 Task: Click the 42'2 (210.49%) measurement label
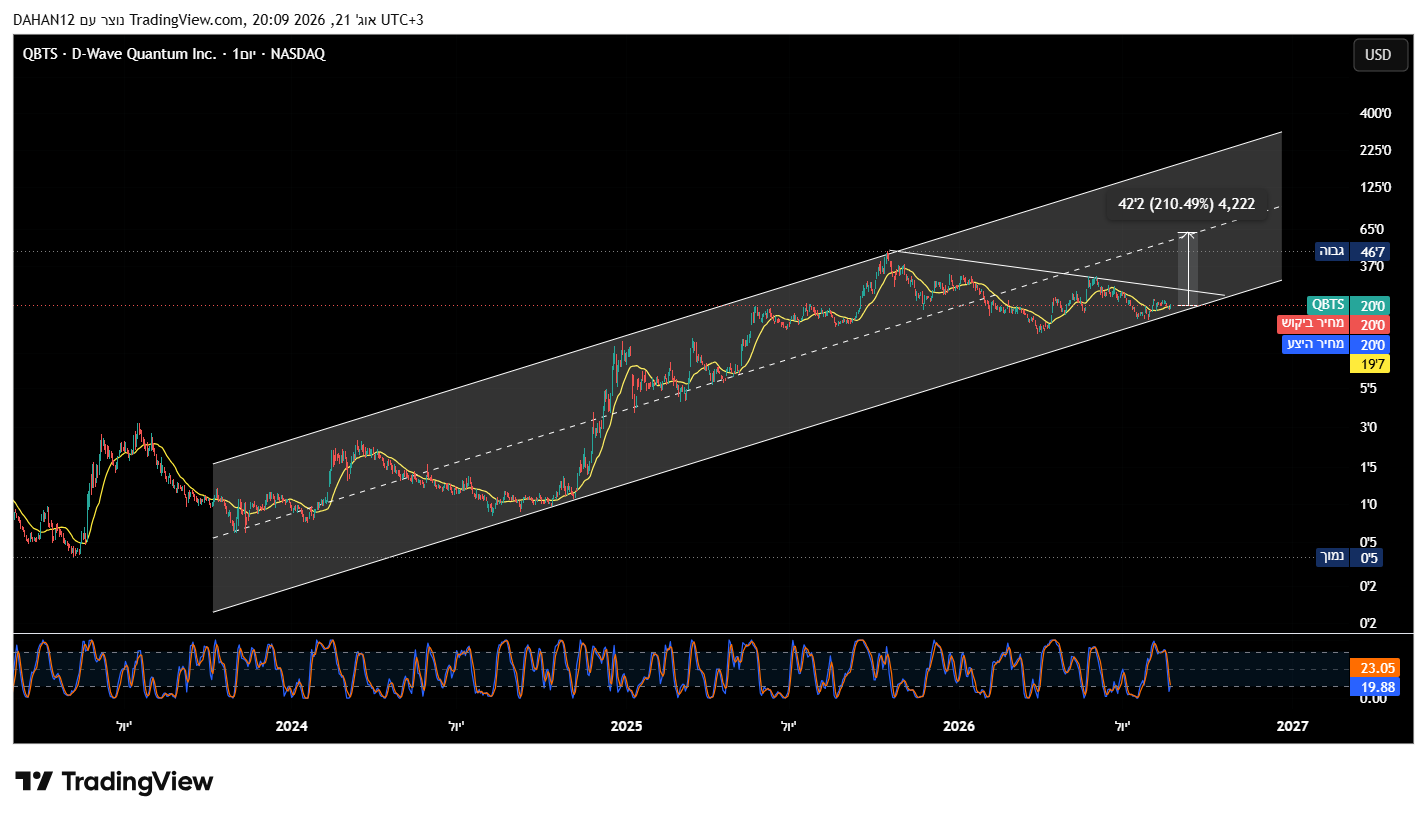tap(1186, 204)
